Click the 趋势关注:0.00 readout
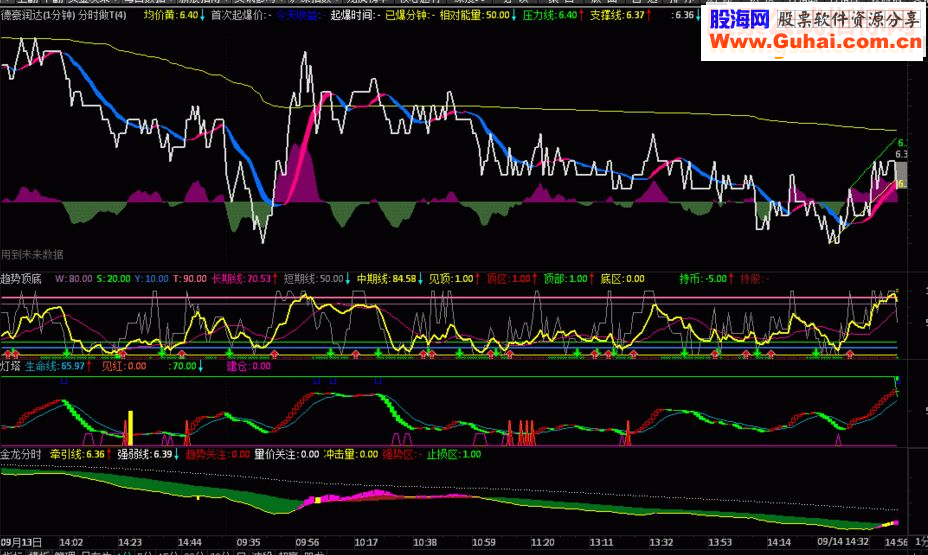 [x=218, y=454]
